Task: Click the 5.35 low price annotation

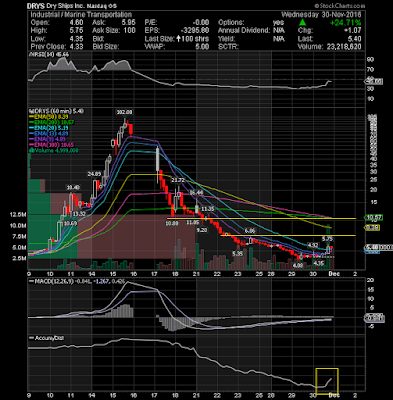Action: click(238, 254)
